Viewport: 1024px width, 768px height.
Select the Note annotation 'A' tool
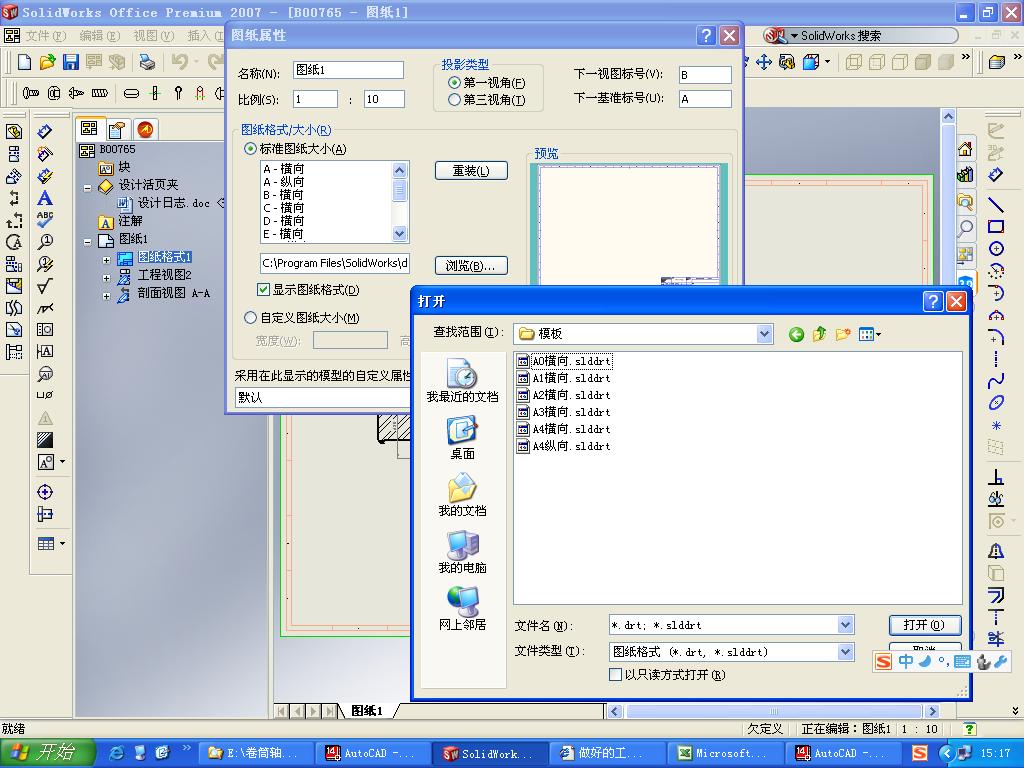[x=44, y=198]
